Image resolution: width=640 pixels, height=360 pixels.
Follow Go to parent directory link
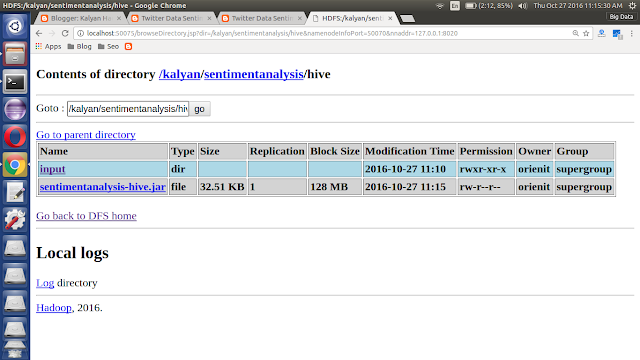pyautogui.click(x=86, y=135)
